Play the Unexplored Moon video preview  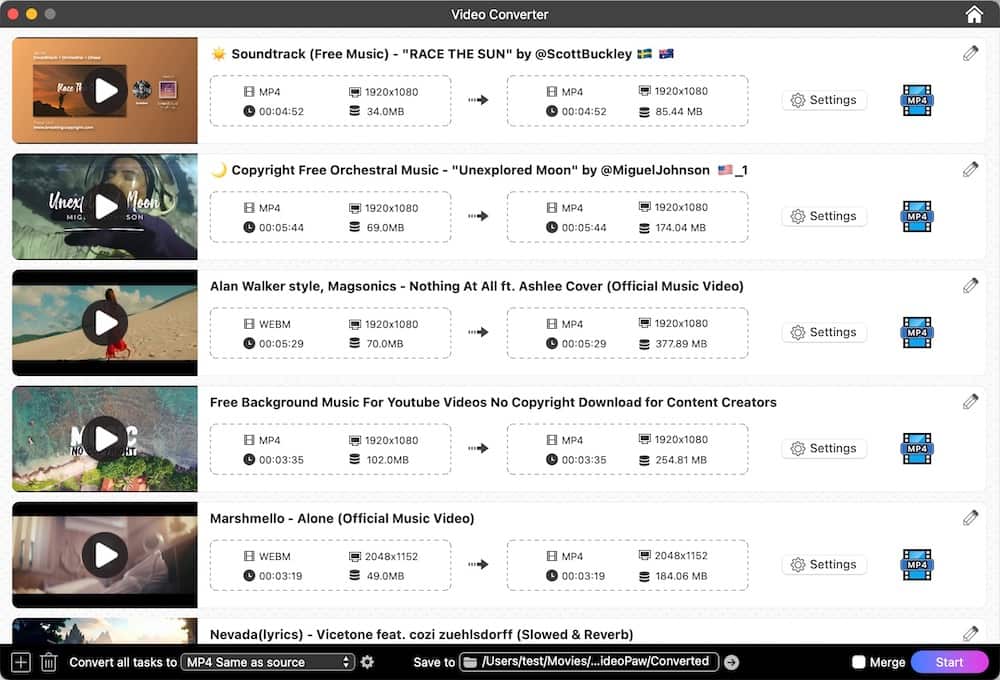[x=105, y=207]
